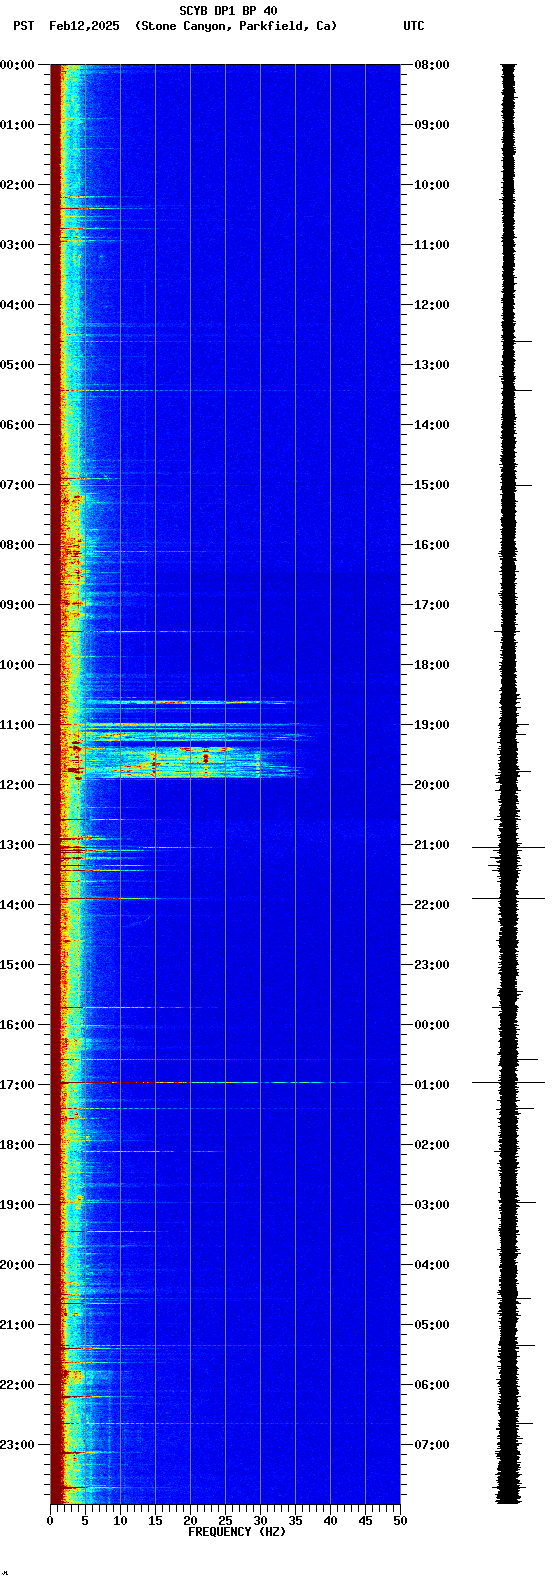Click the '18:00' UTC axis label
Image resolution: width=552 pixels, height=1584 pixels.
click(x=432, y=665)
